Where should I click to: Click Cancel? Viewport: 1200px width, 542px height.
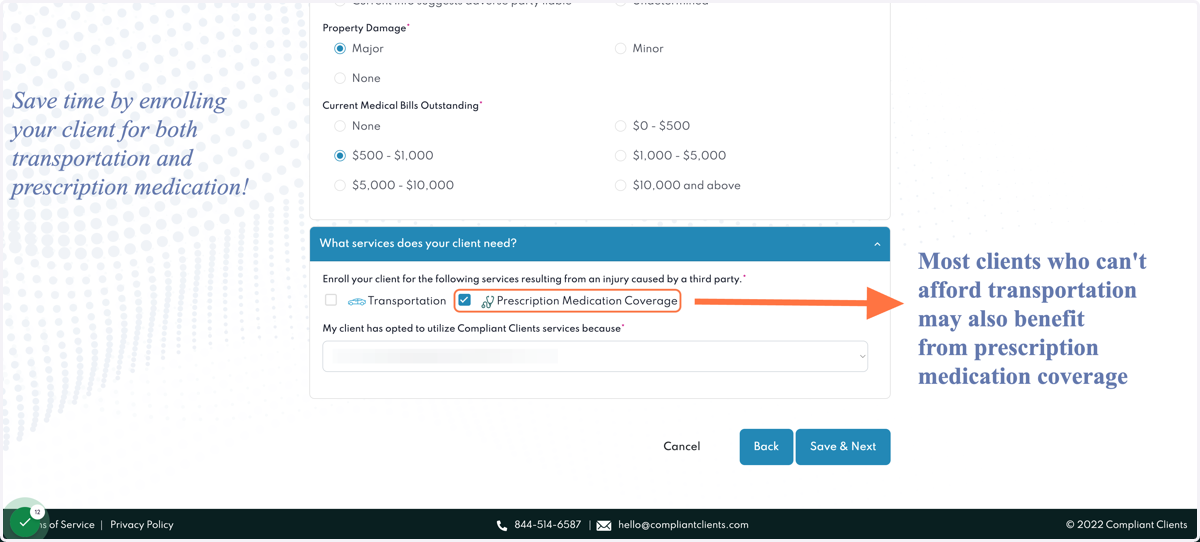(x=682, y=447)
